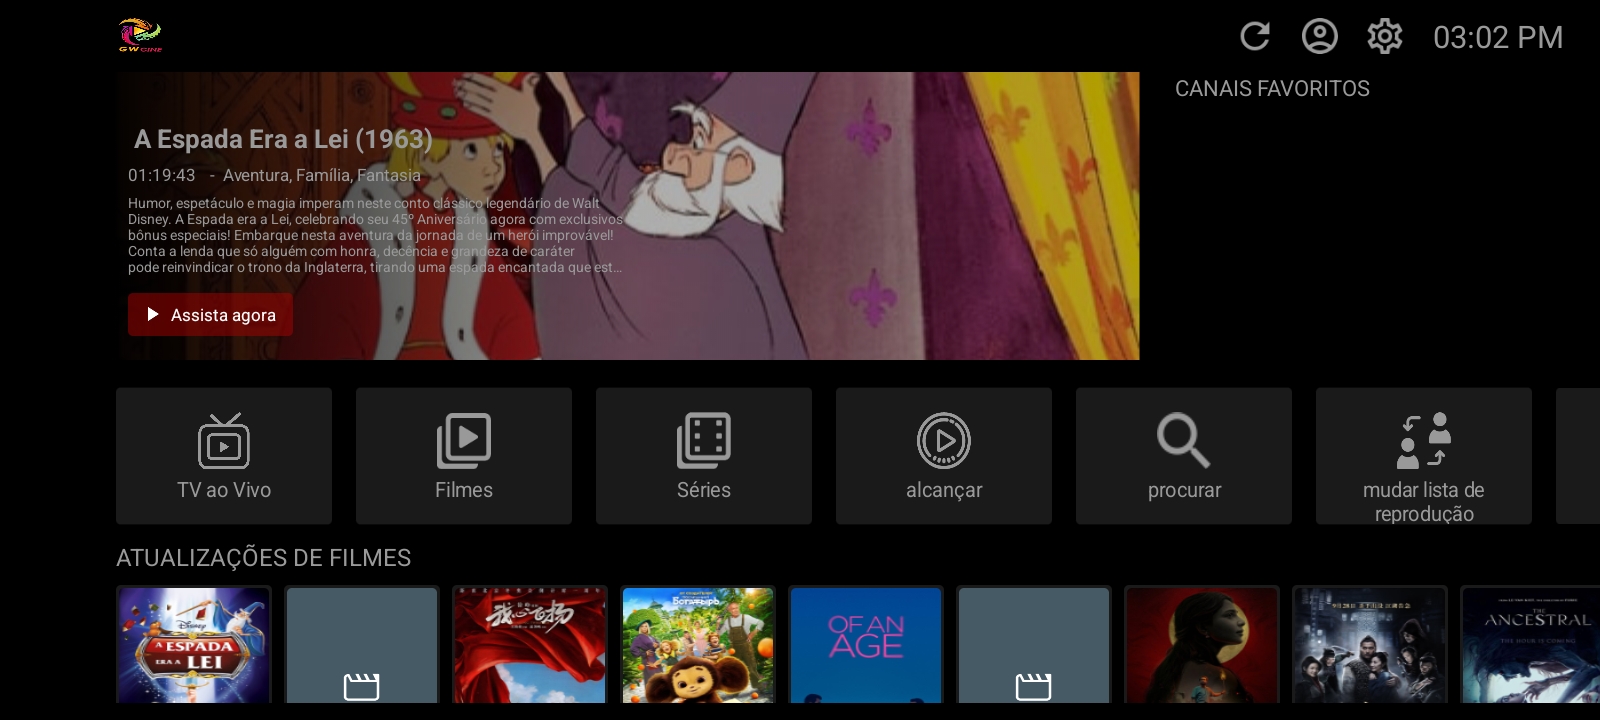Open the A Espada Era a Lei poster
Screen dimensions: 1600x720
click(194, 645)
